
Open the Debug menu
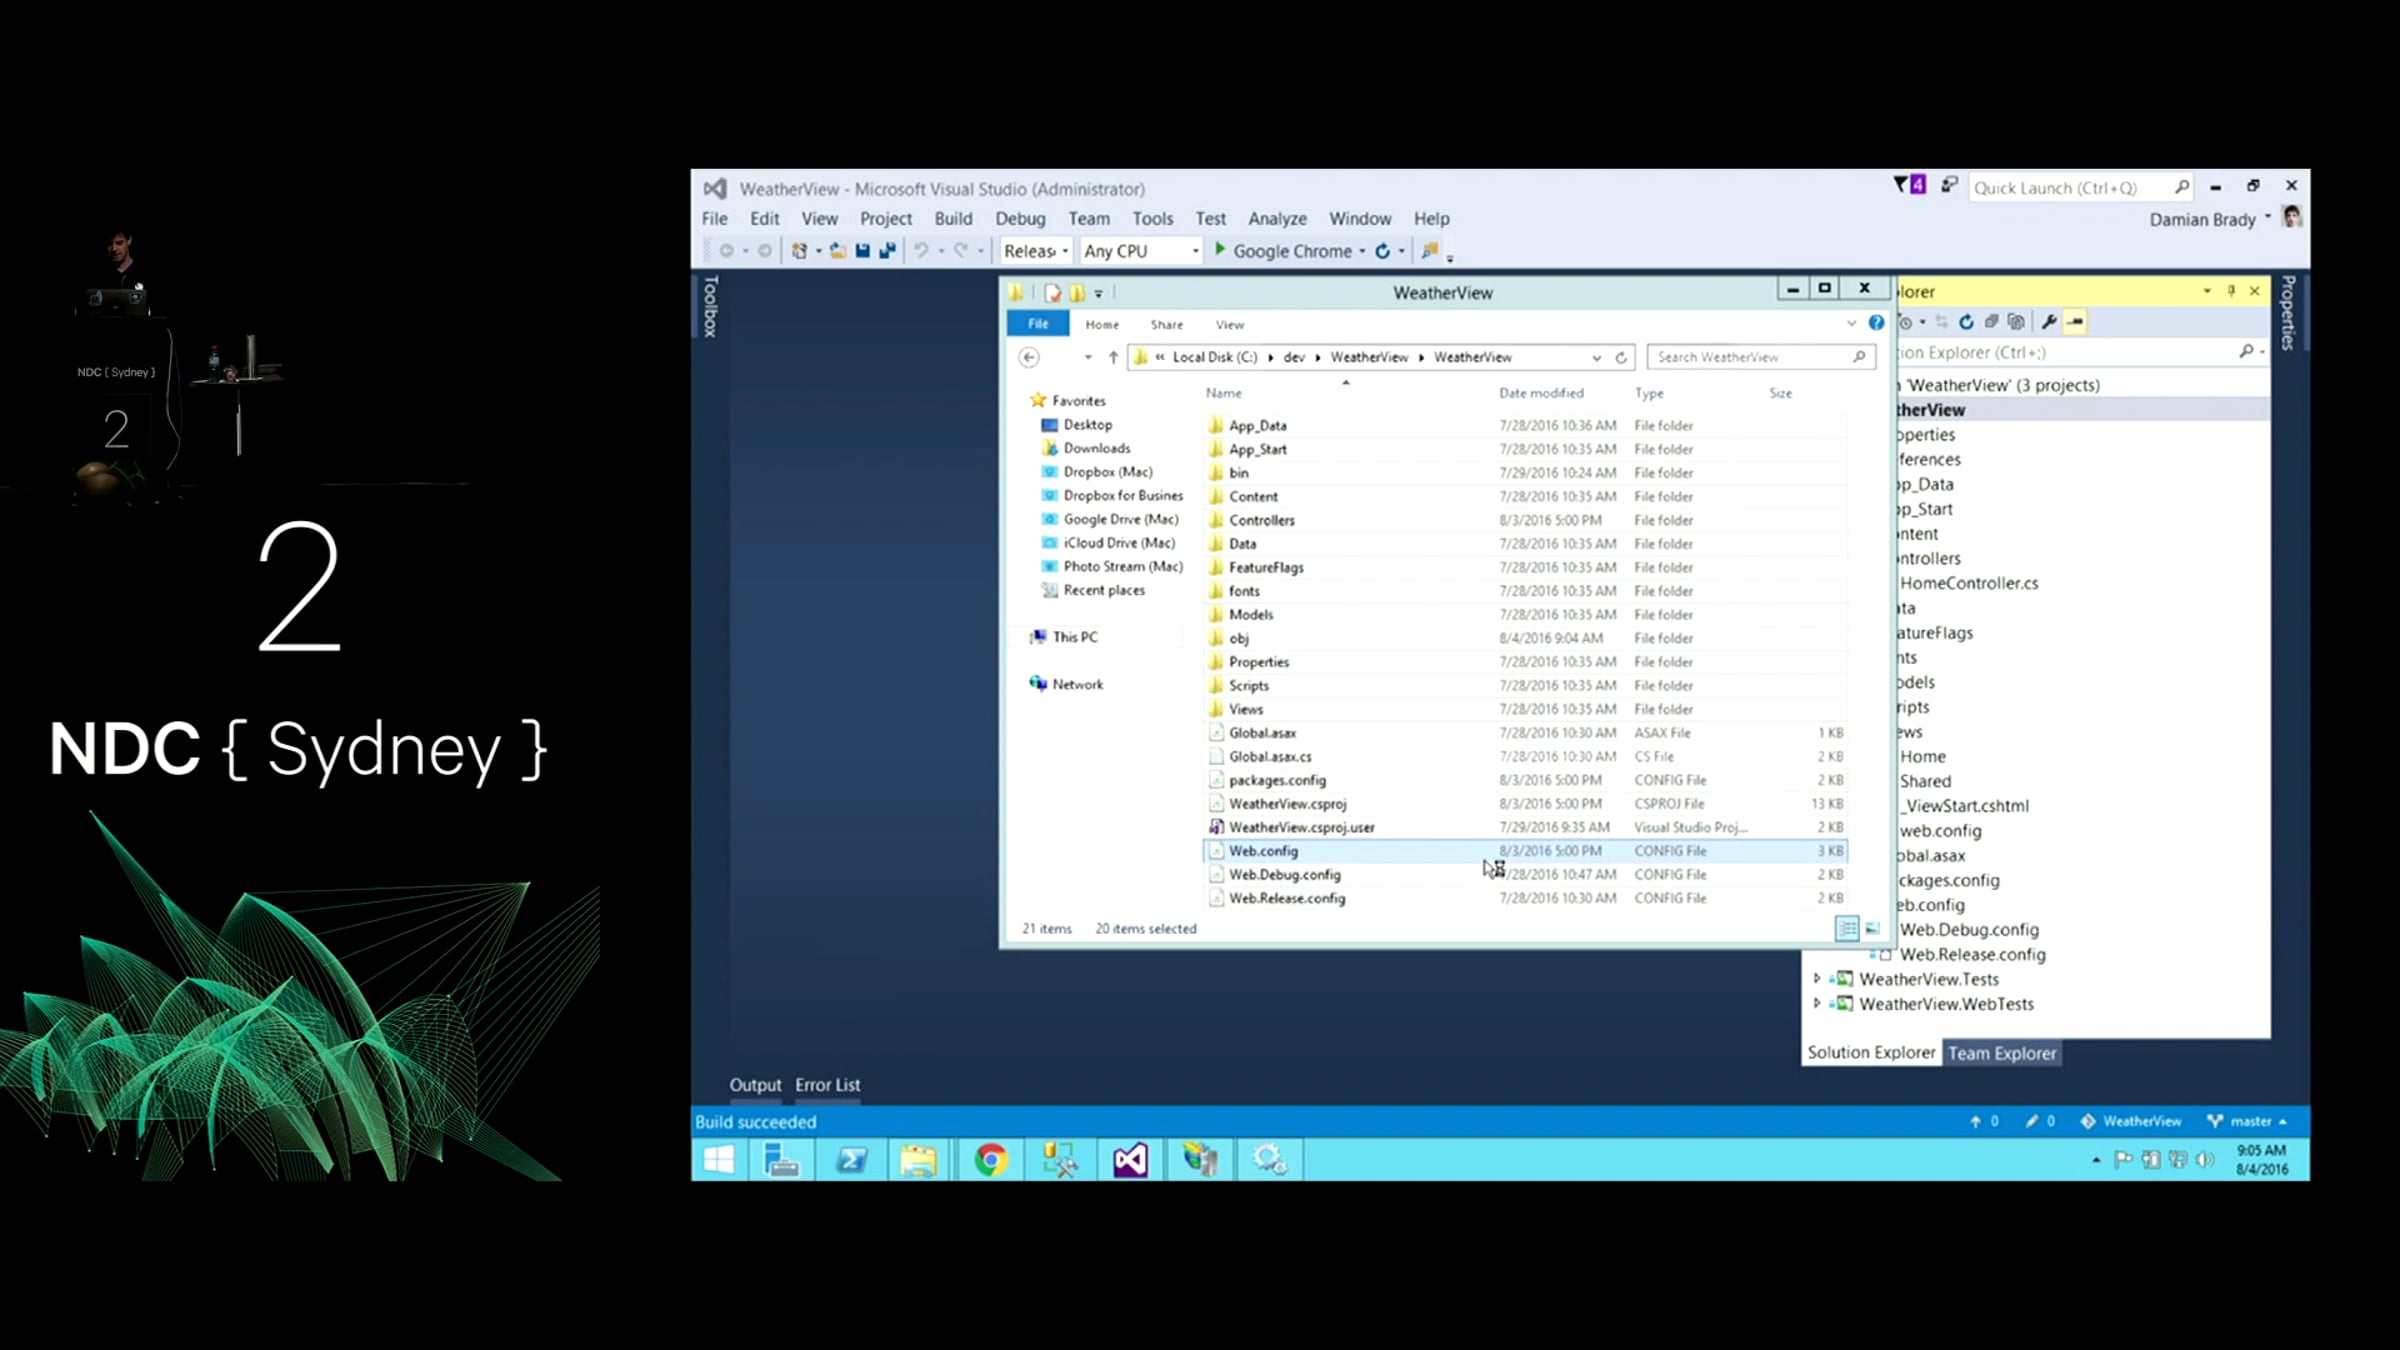[1020, 219]
